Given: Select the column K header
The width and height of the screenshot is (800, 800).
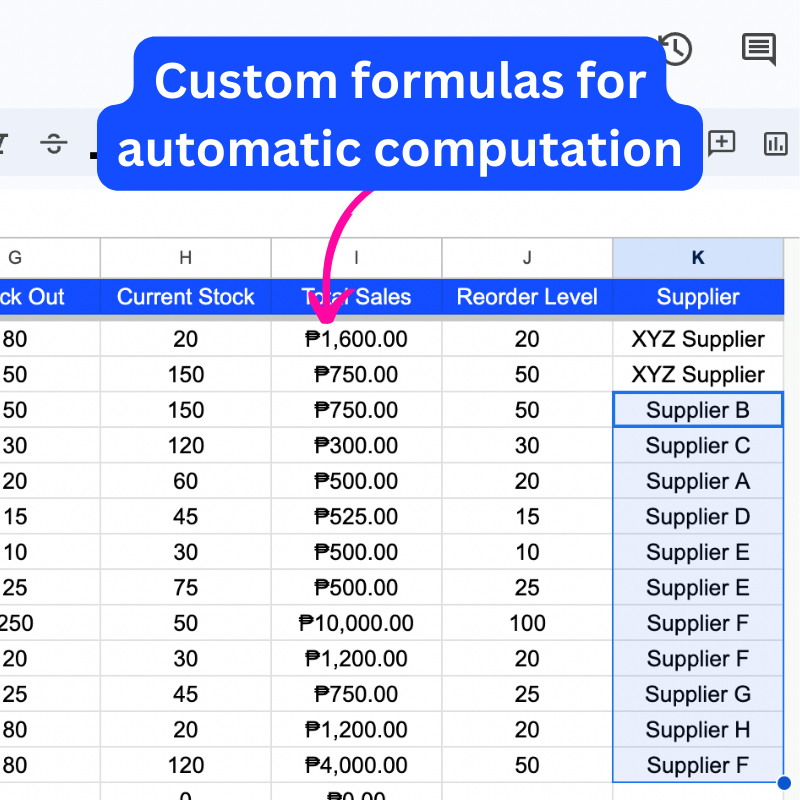Looking at the screenshot, I should (x=697, y=258).
